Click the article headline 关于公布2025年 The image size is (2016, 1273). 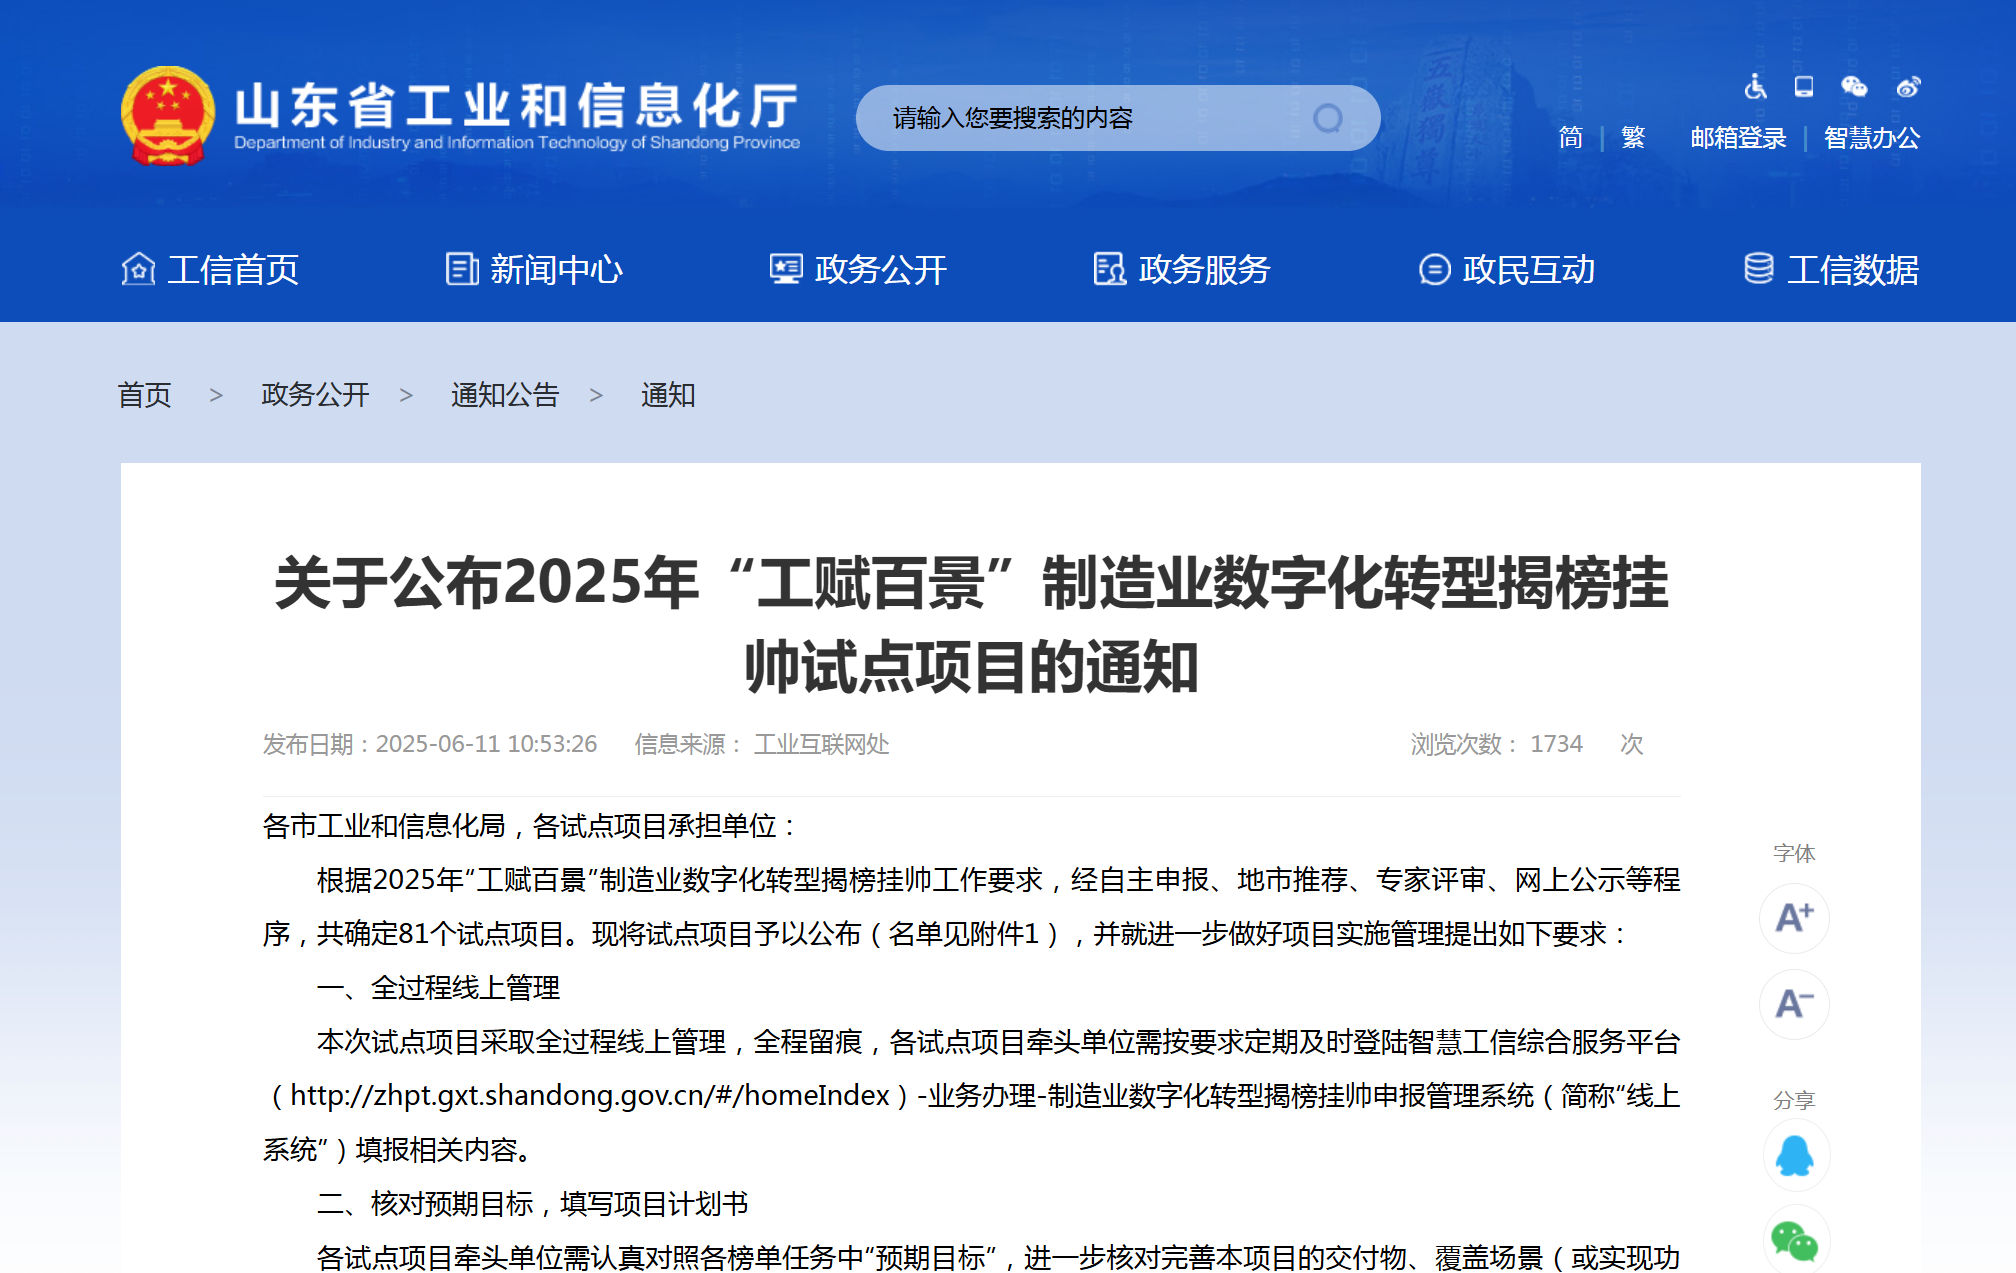(x=971, y=625)
